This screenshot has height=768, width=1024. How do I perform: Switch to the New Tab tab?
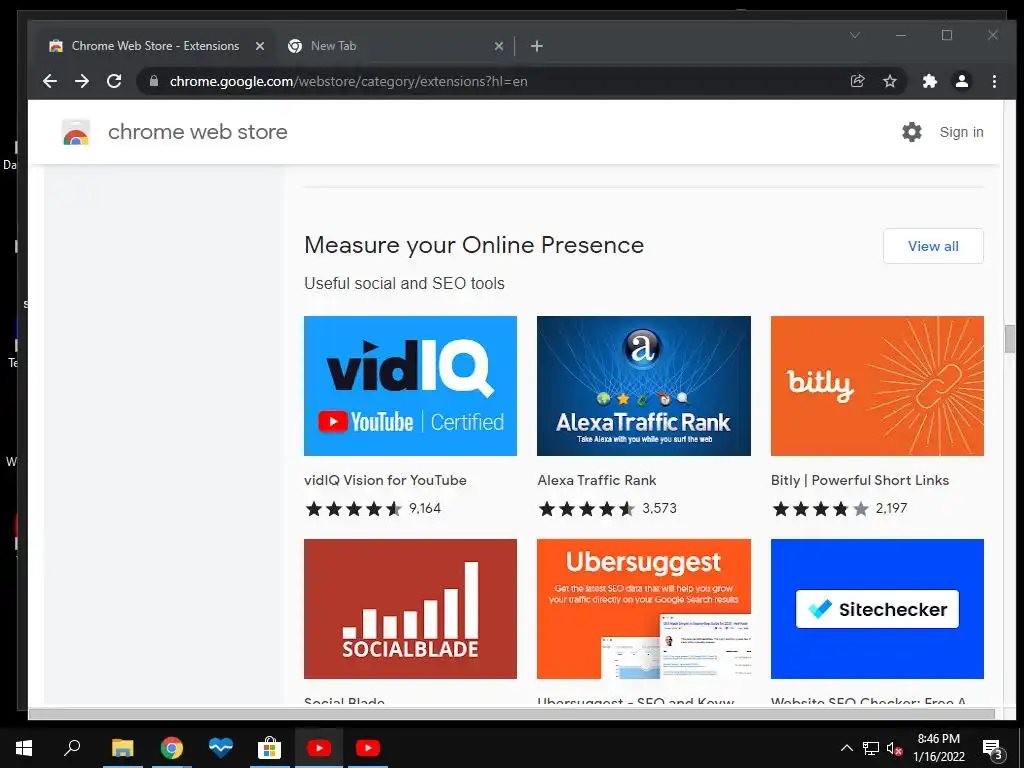click(394, 46)
